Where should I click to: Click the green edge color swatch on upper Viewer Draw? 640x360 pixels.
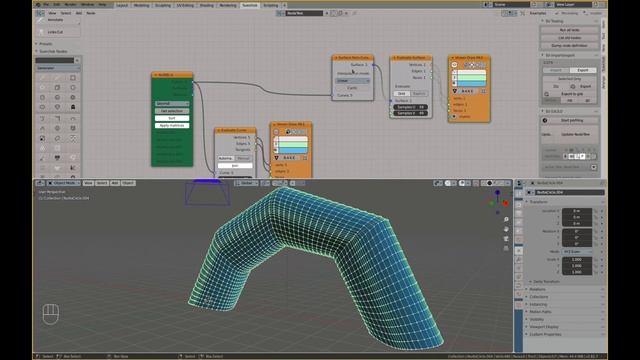pos(472,78)
